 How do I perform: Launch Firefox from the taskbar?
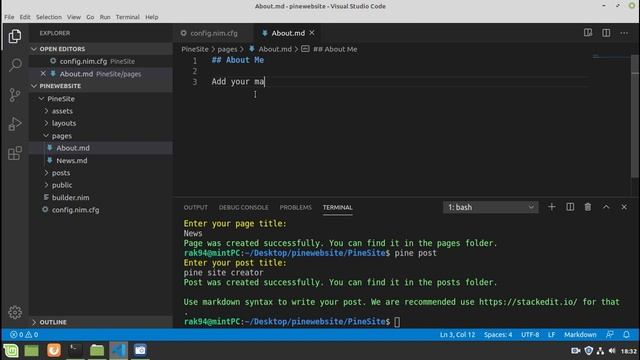pos(53,350)
